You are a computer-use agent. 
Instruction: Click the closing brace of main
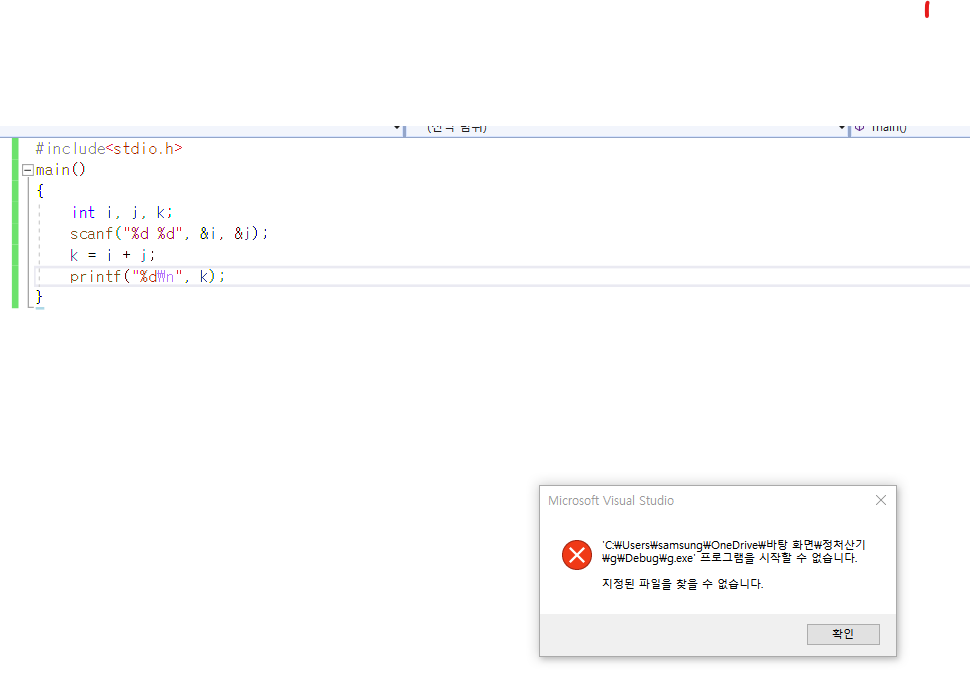[x=39, y=297]
